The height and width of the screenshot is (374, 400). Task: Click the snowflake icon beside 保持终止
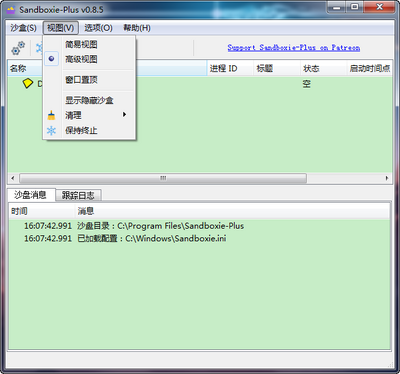point(51,130)
